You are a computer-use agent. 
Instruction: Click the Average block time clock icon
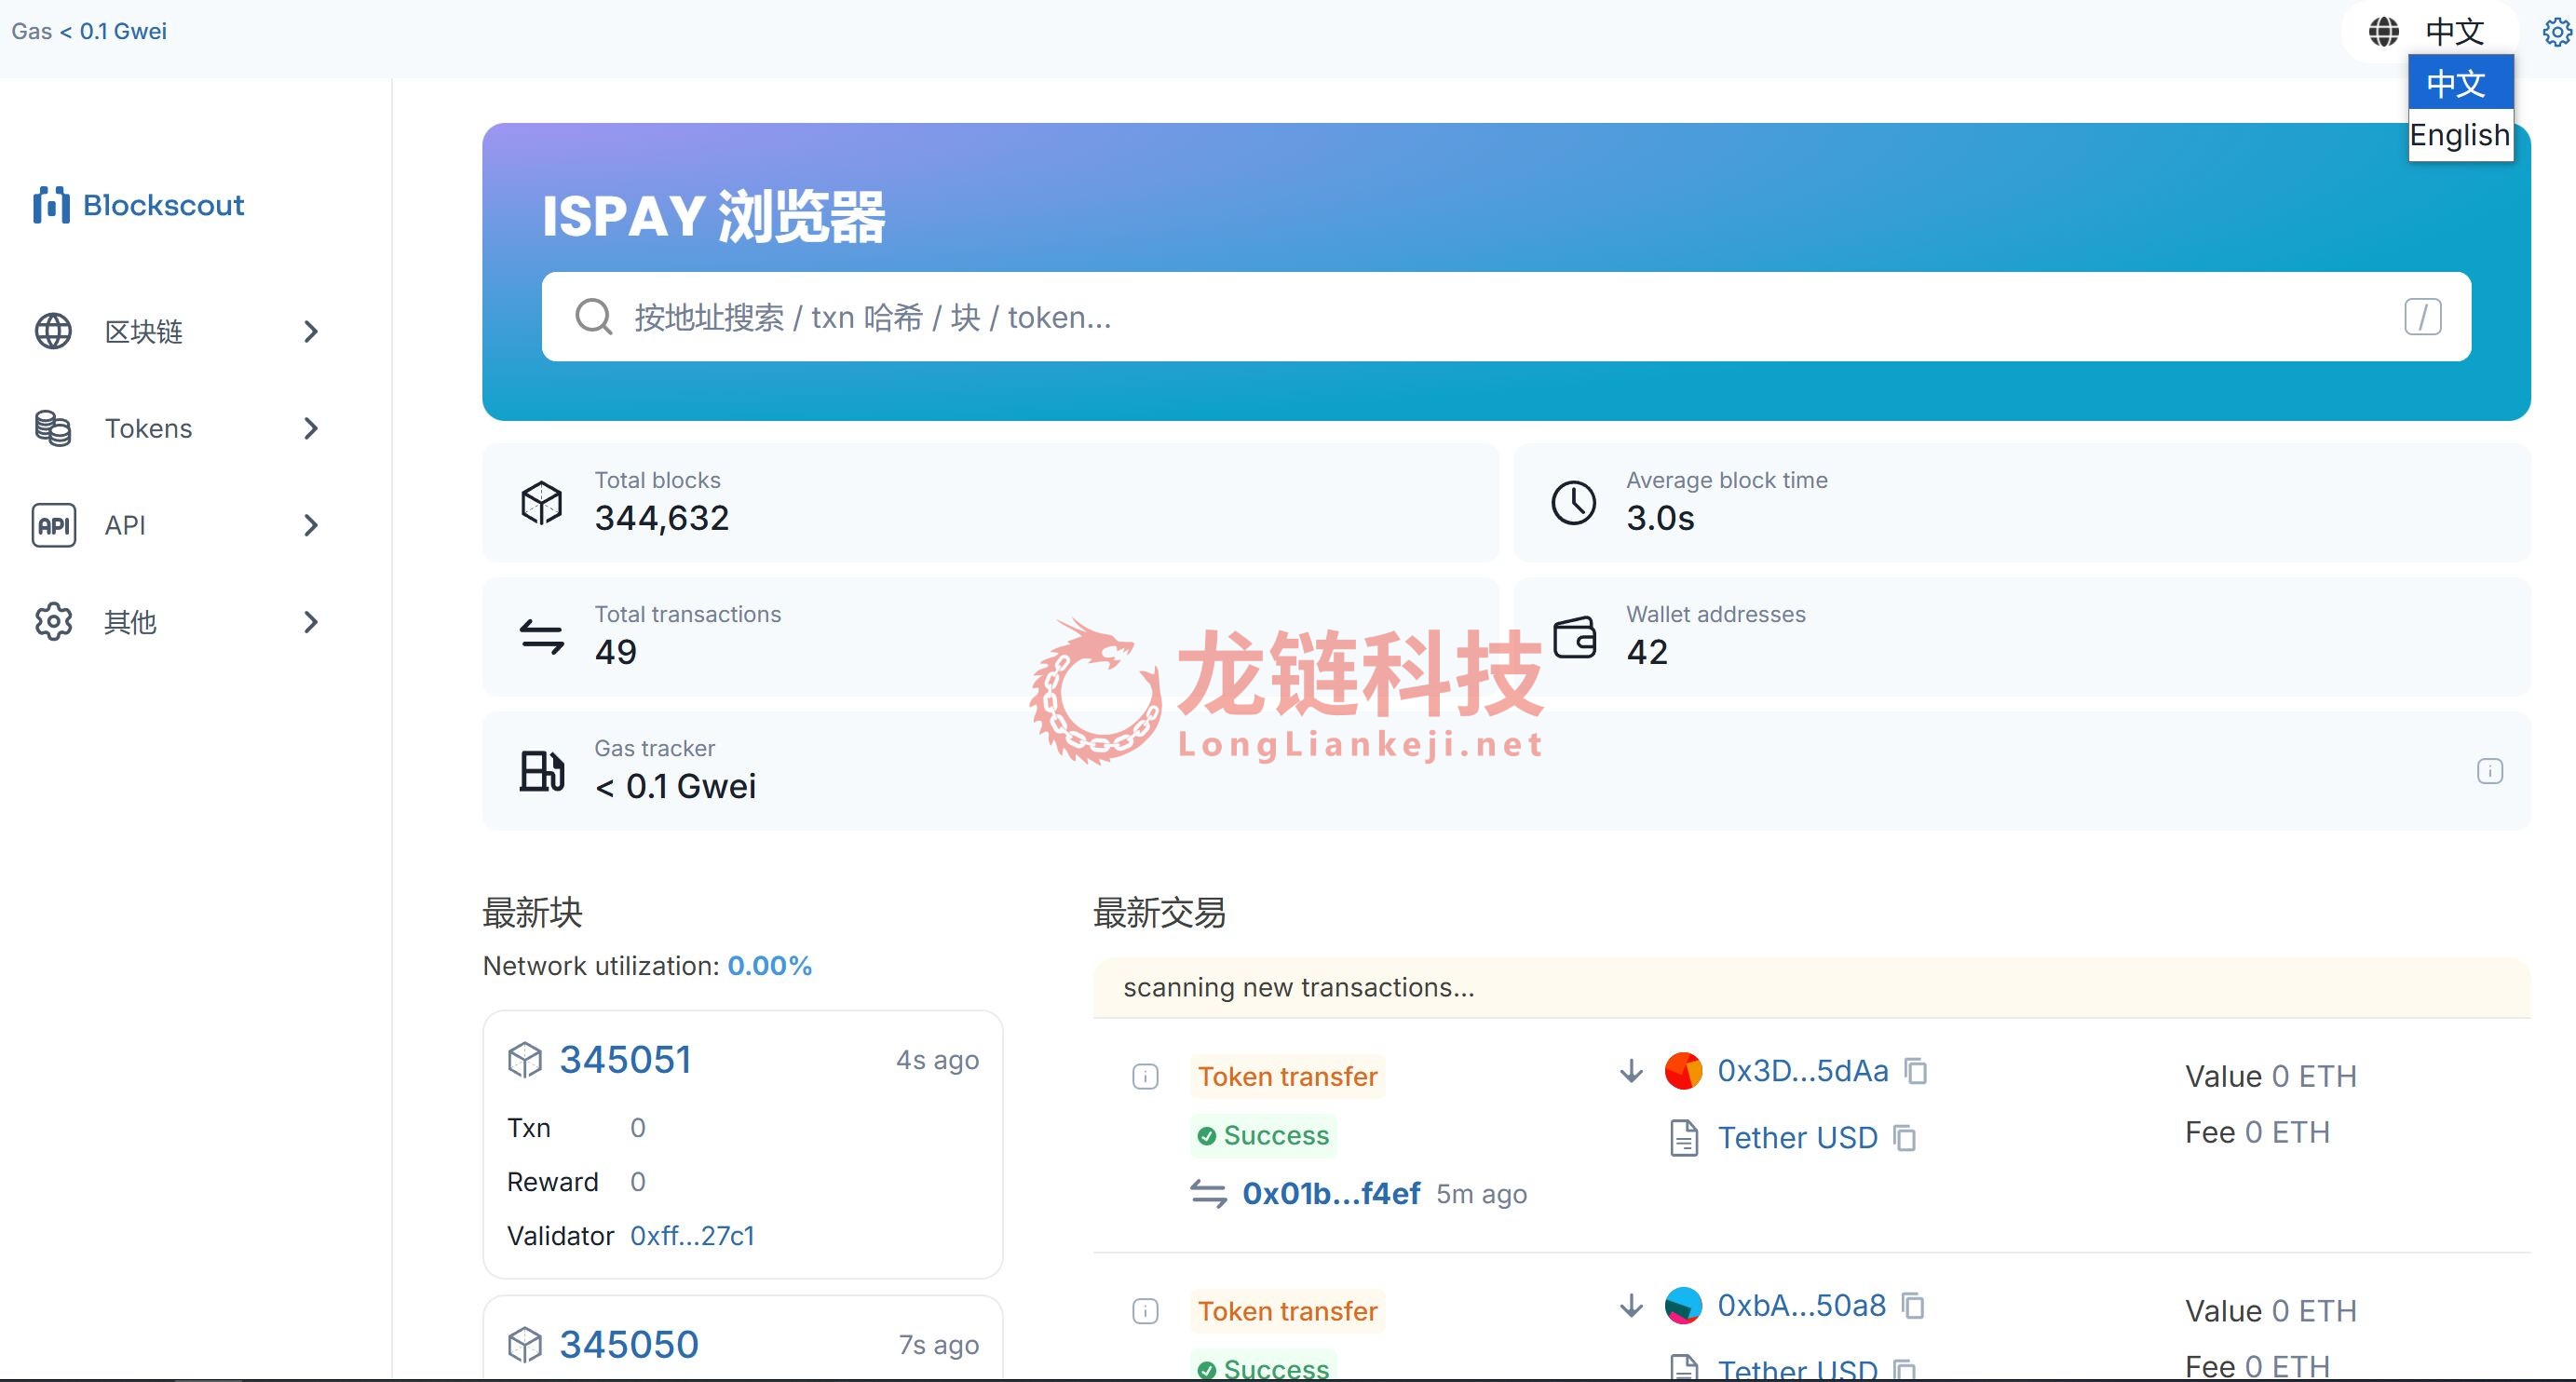pyautogui.click(x=1573, y=502)
